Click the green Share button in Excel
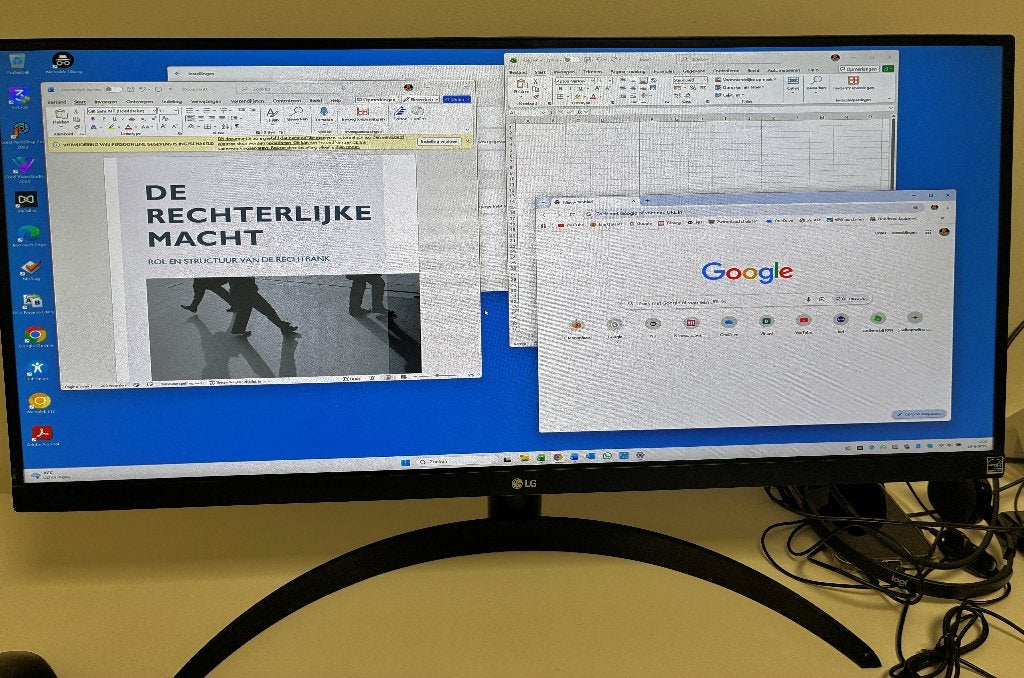Image resolution: width=1024 pixels, height=678 pixels. (888, 68)
